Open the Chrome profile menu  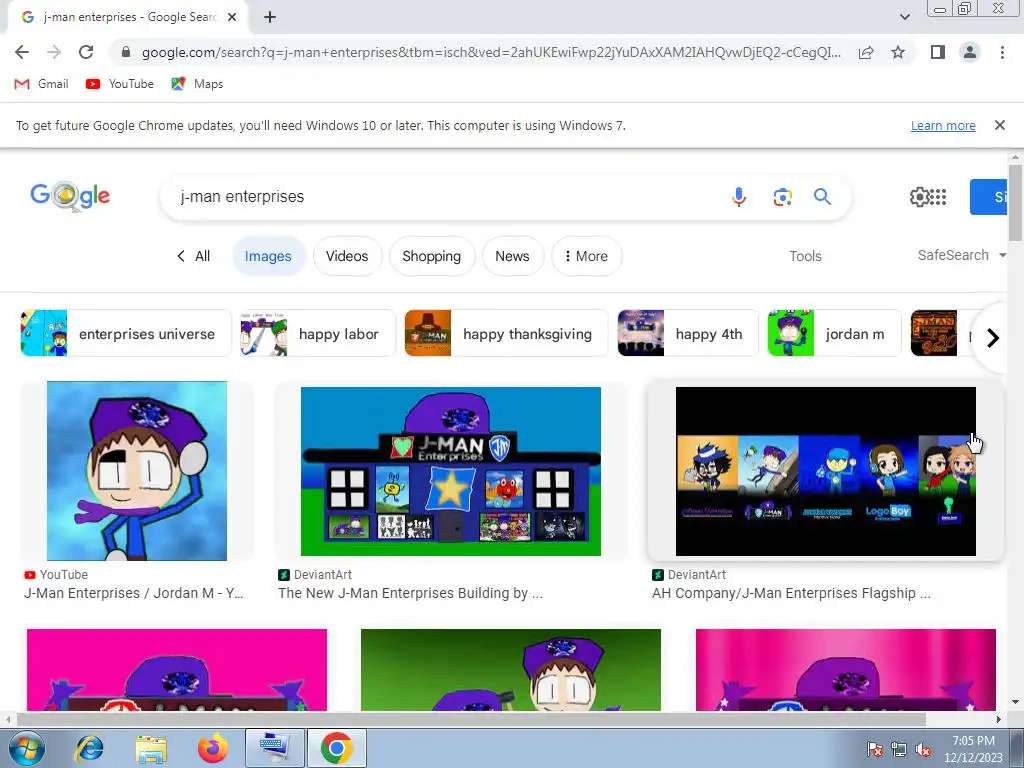970,52
